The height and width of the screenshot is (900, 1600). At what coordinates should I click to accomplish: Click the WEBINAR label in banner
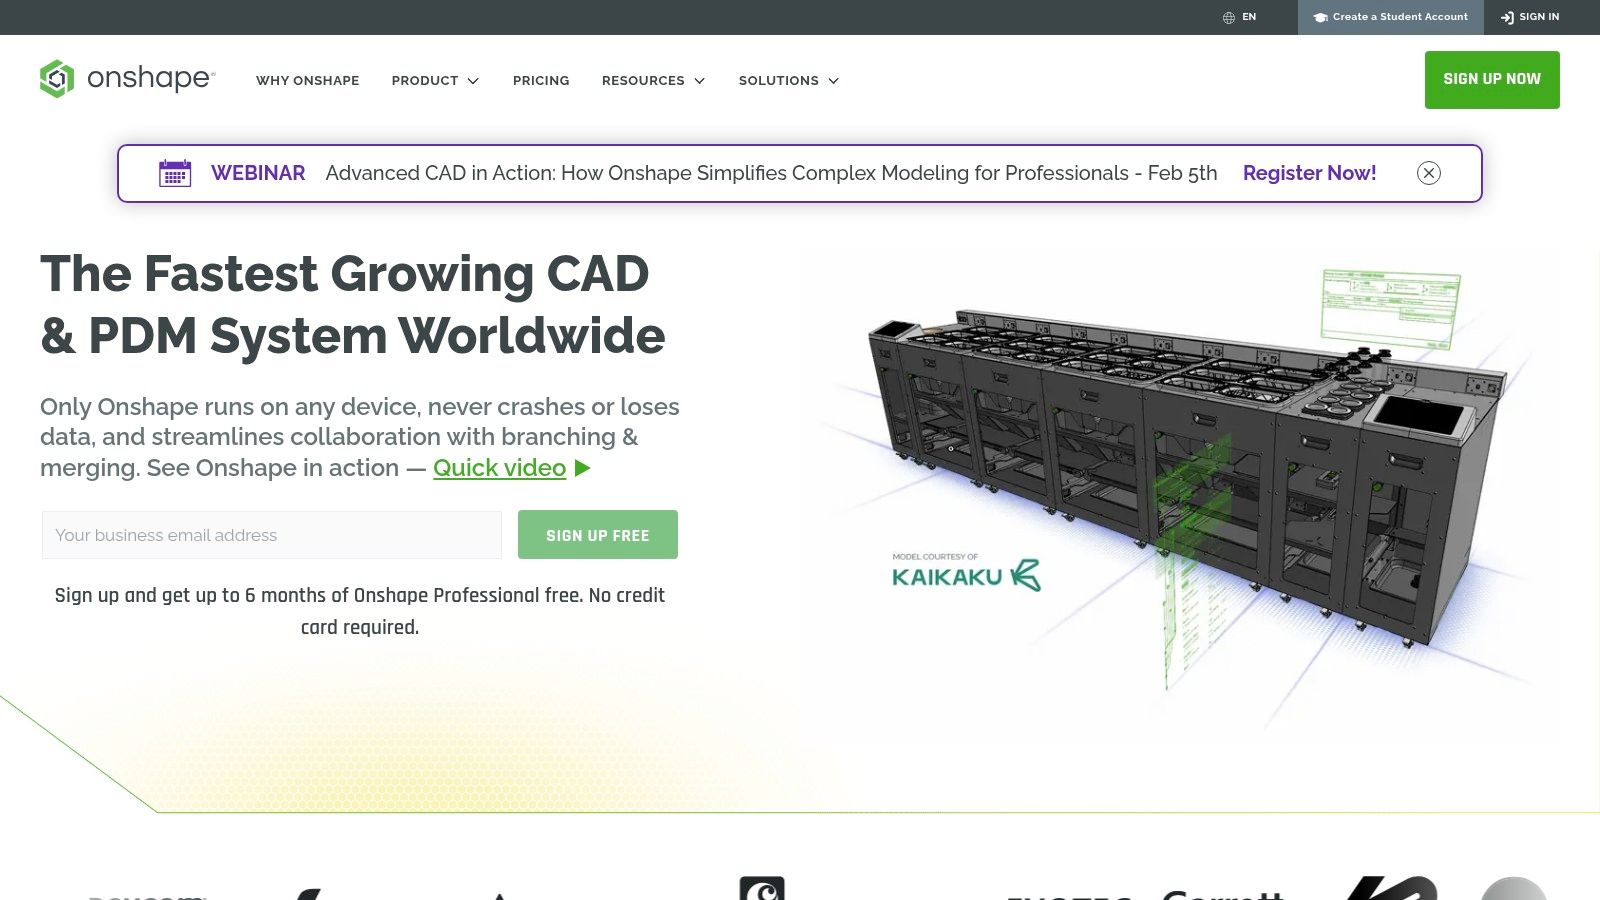pos(258,173)
